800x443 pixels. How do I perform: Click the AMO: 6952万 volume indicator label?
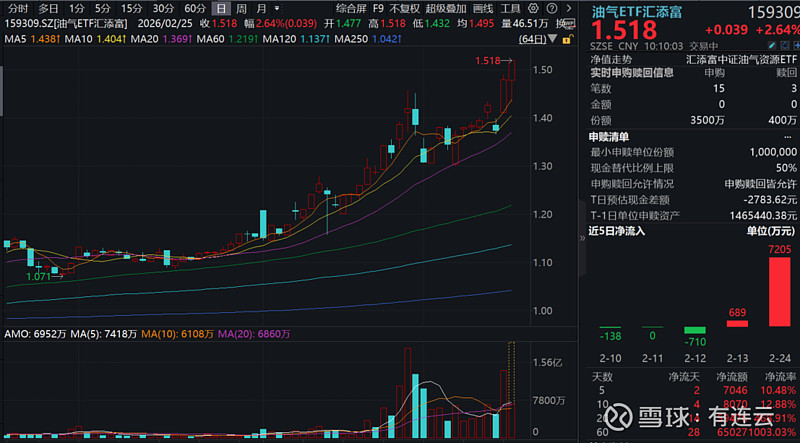point(35,334)
